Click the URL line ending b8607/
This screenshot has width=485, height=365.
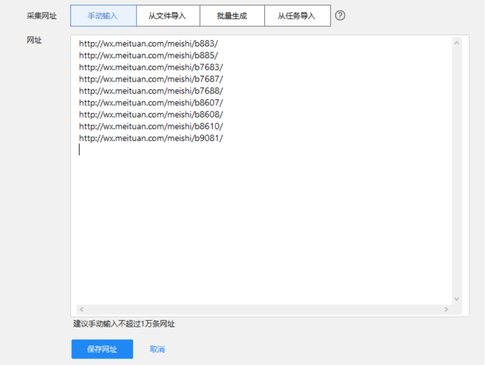point(151,103)
